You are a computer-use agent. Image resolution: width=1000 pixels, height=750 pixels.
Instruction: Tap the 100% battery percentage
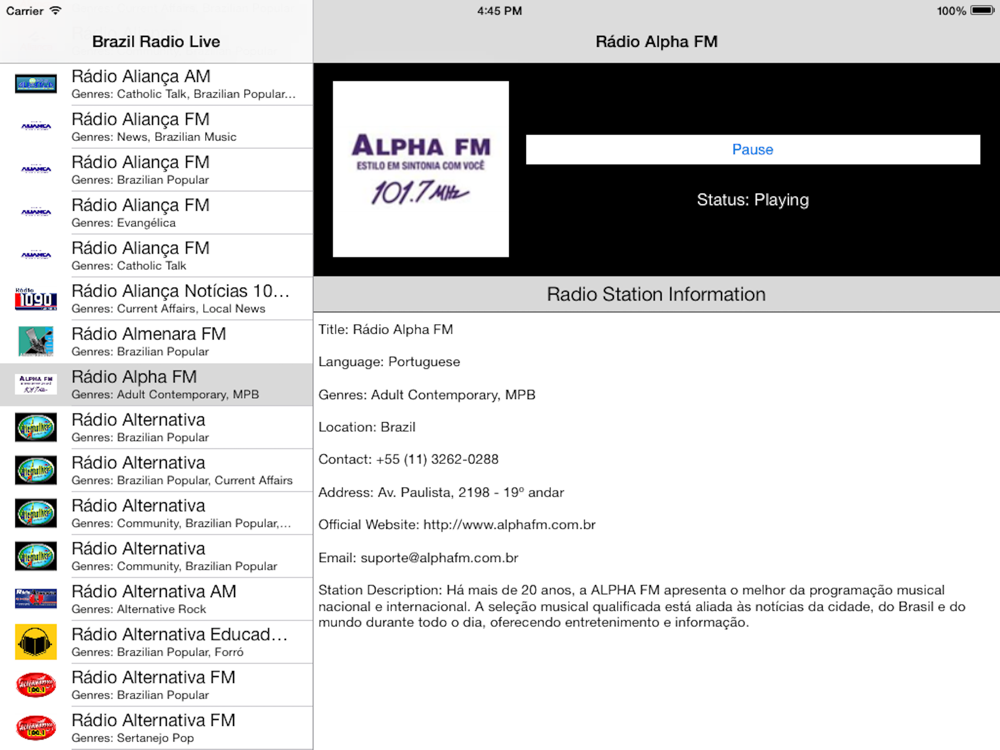[951, 11]
